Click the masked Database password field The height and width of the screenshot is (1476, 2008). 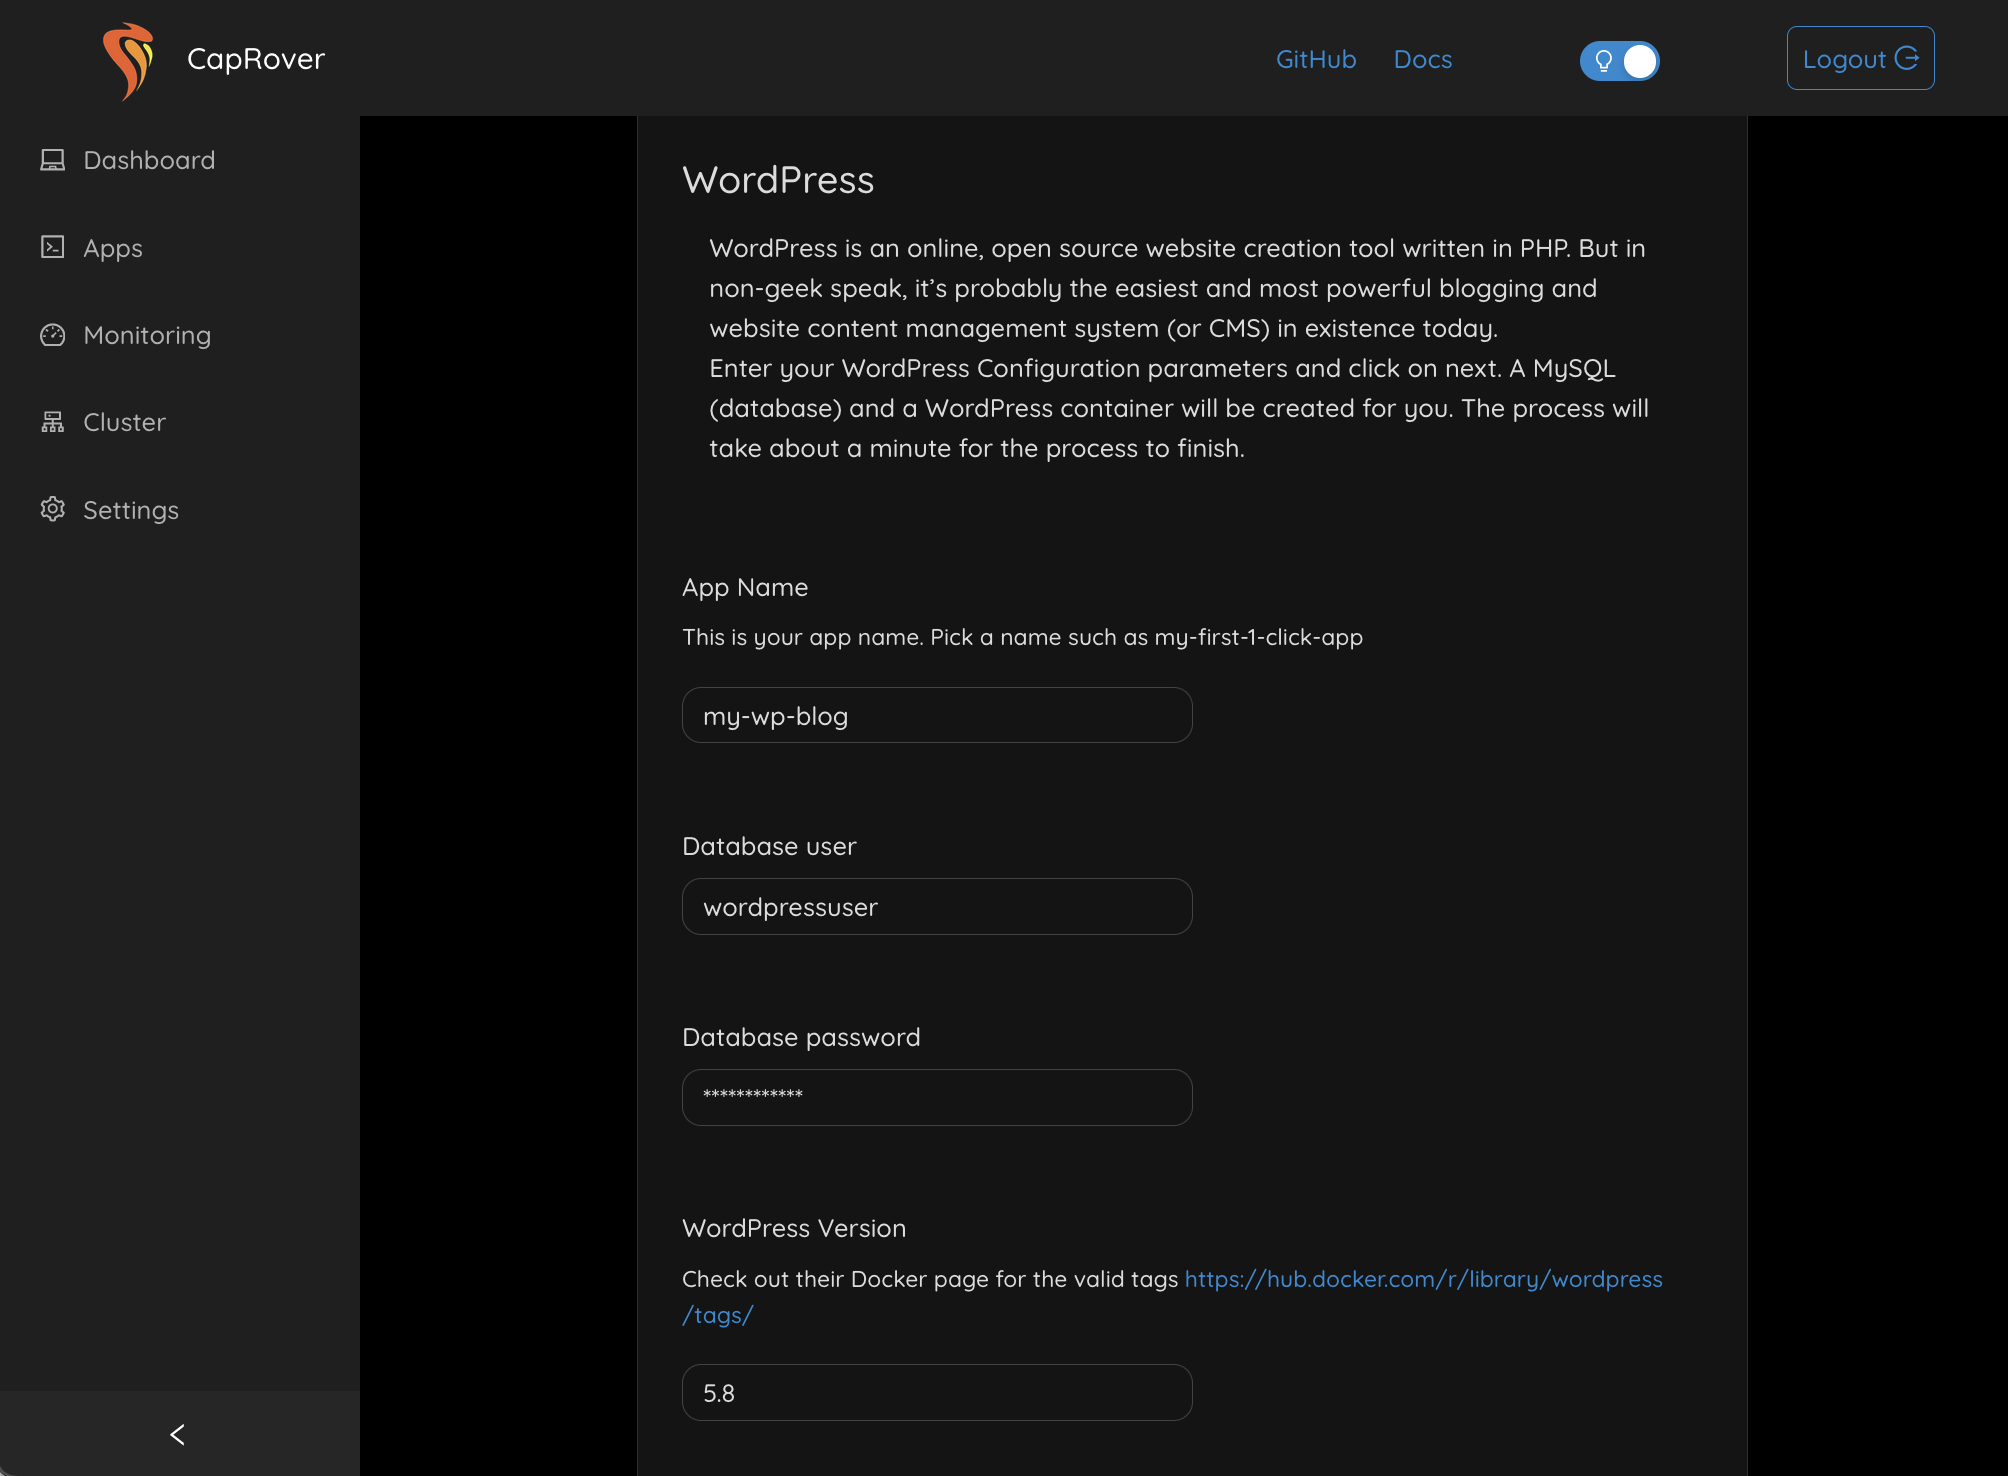936,1097
